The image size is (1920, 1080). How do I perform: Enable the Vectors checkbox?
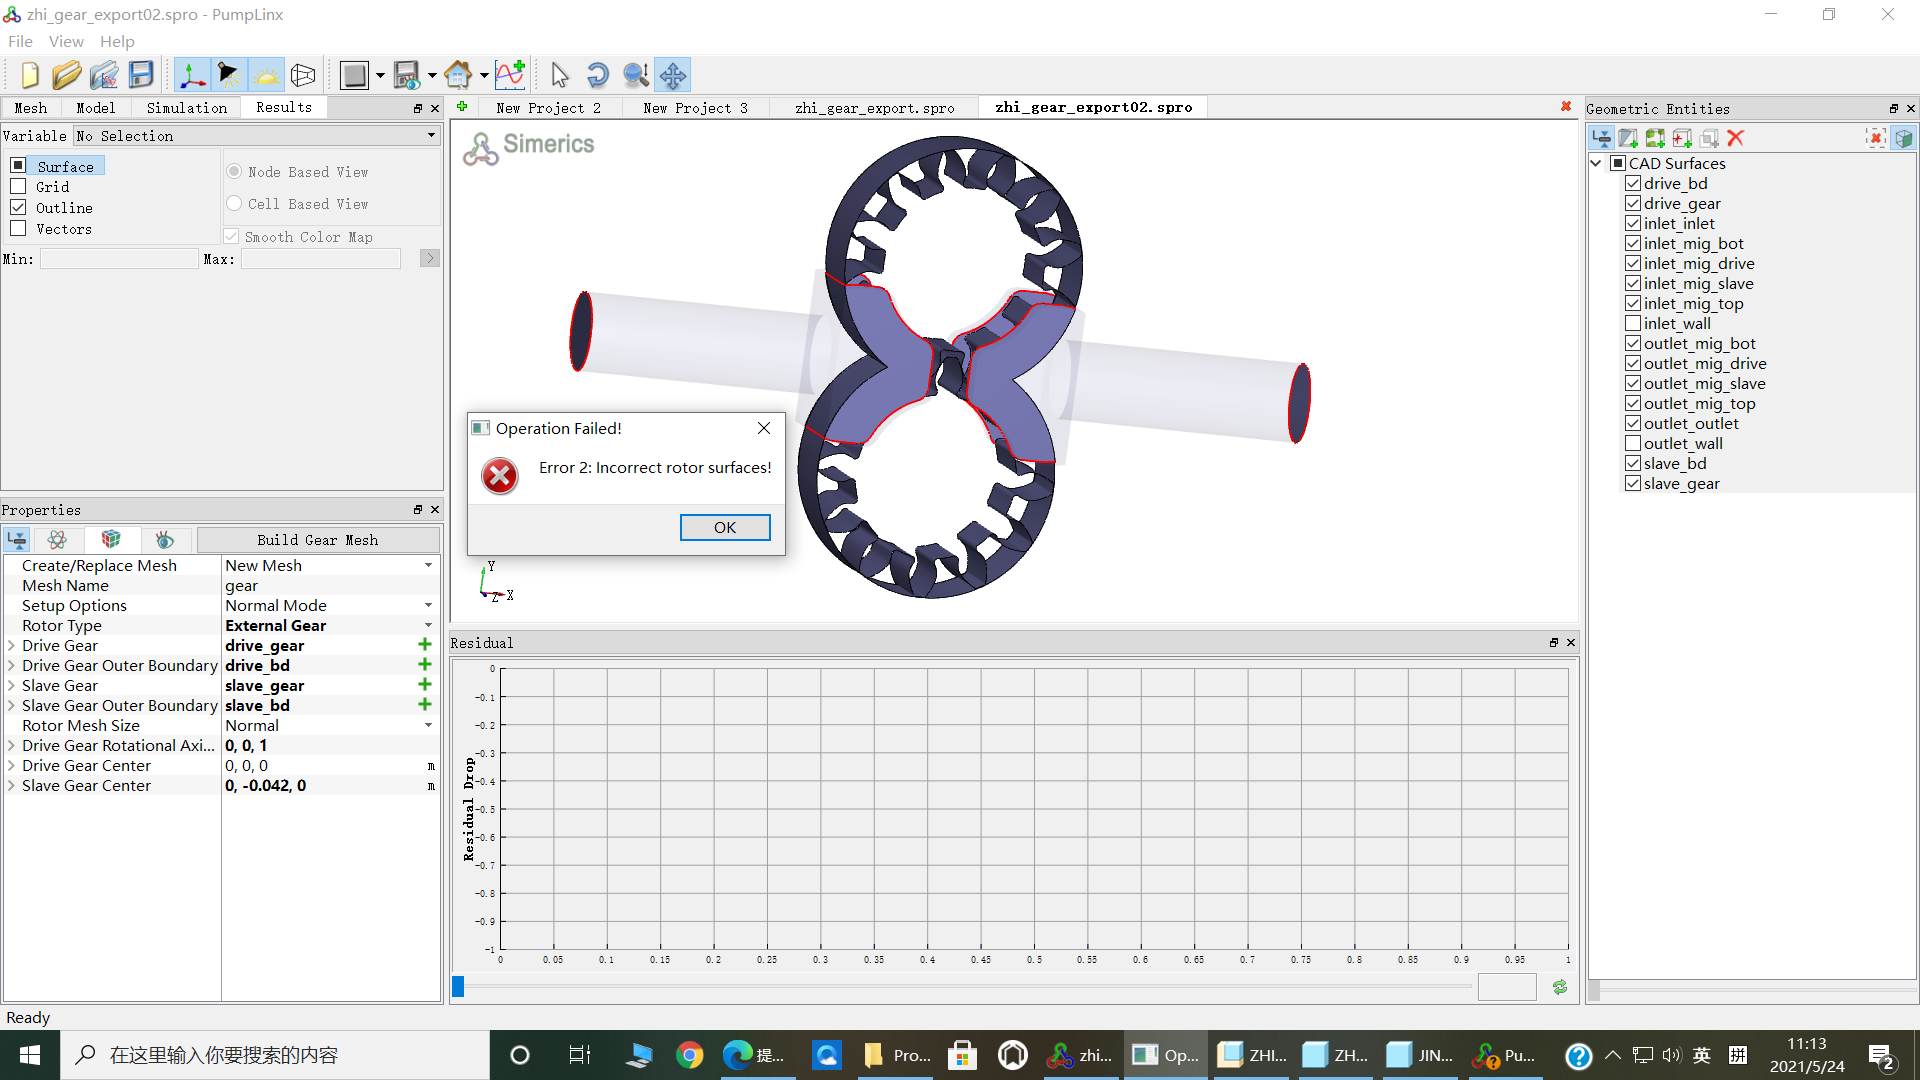18,228
